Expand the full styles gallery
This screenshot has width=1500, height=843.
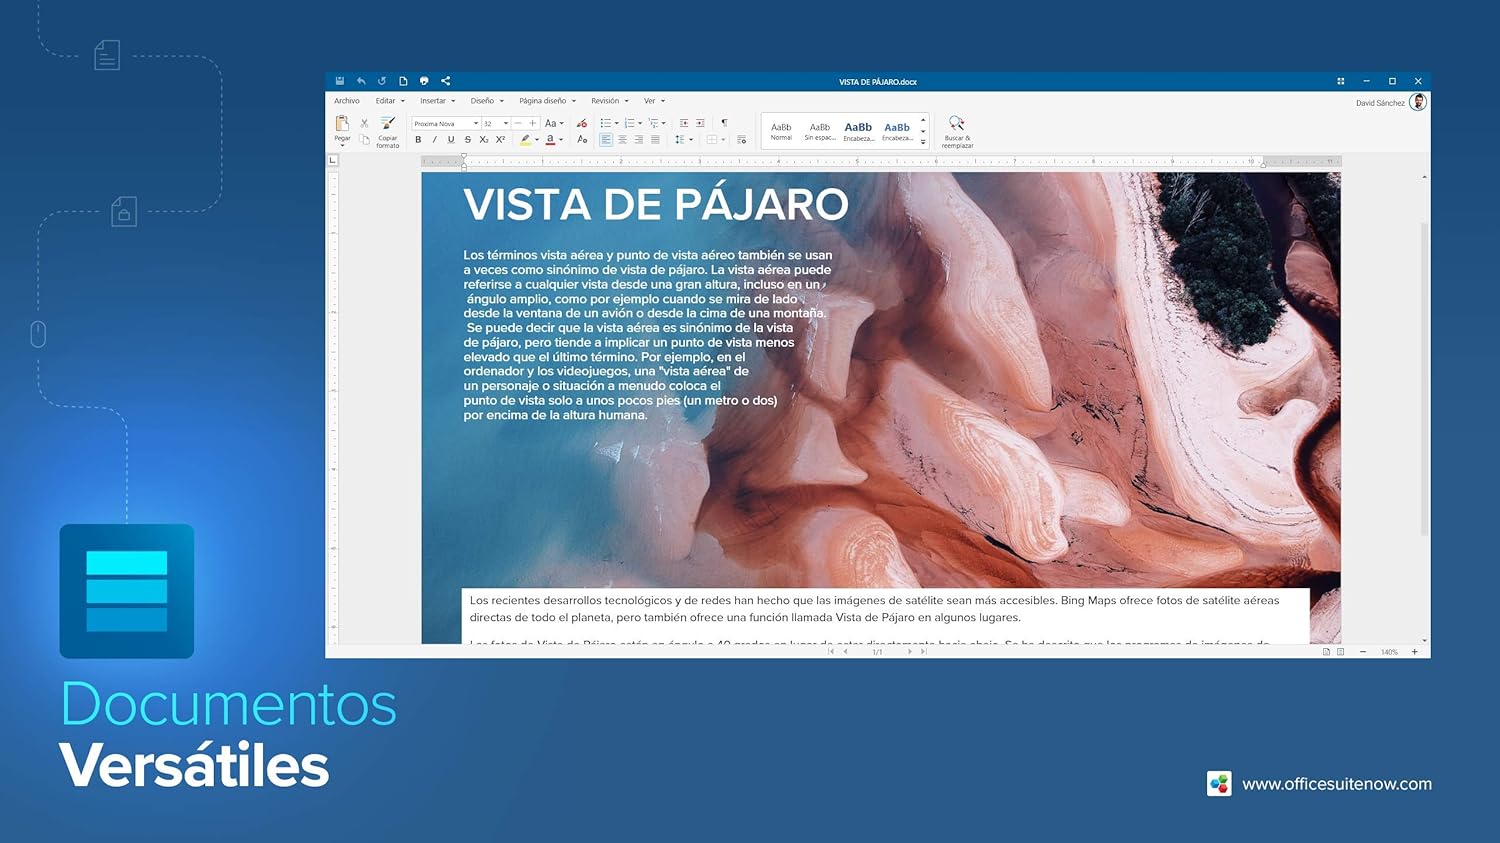pos(923,143)
